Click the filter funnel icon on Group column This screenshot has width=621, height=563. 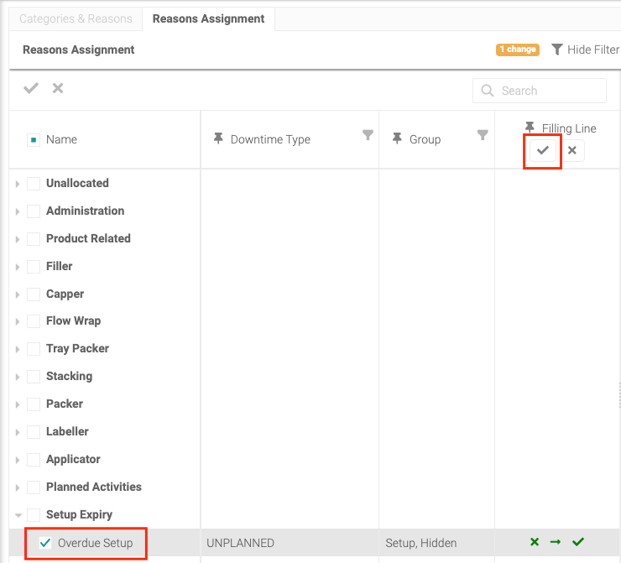(482, 136)
